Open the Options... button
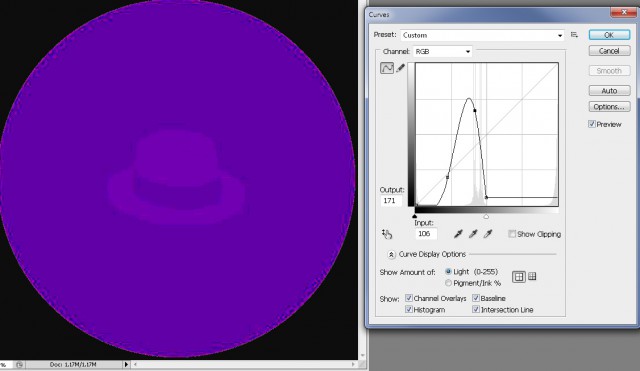Viewport: 640px width, 371px height. tap(609, 107)
